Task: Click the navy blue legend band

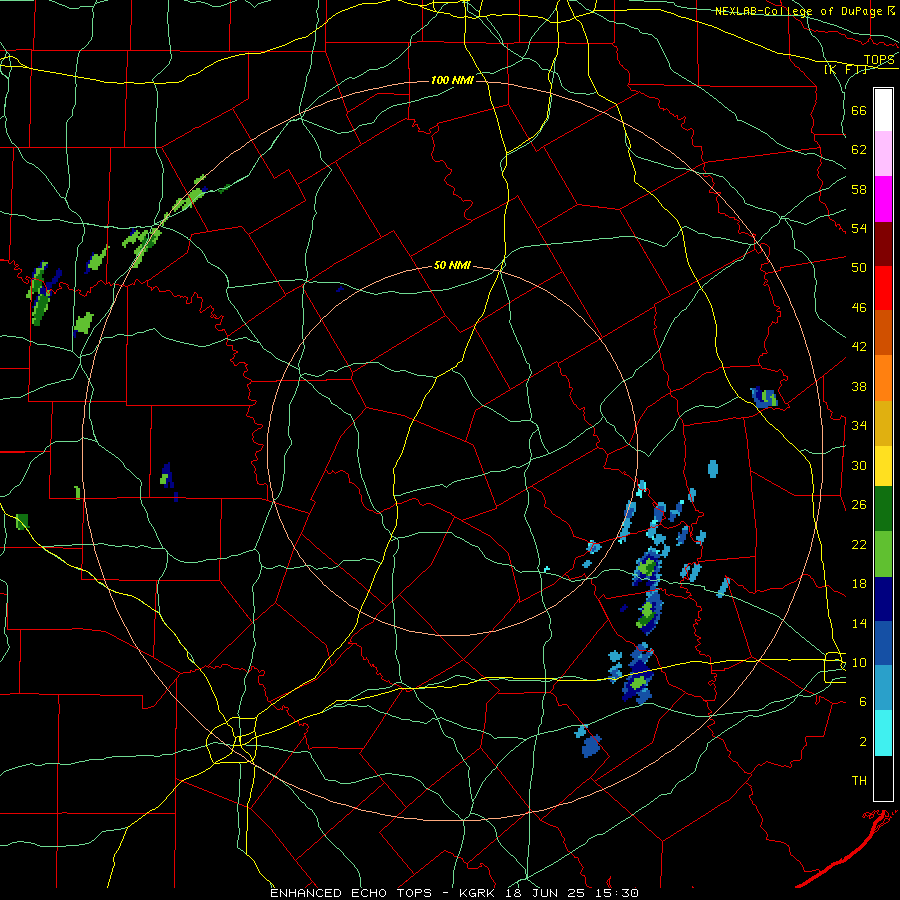Action: [883, 599]
